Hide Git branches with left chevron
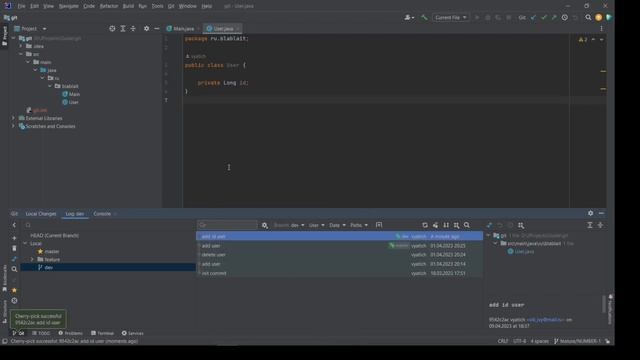Viewport: 640px width, 360px height. point(14,225)
